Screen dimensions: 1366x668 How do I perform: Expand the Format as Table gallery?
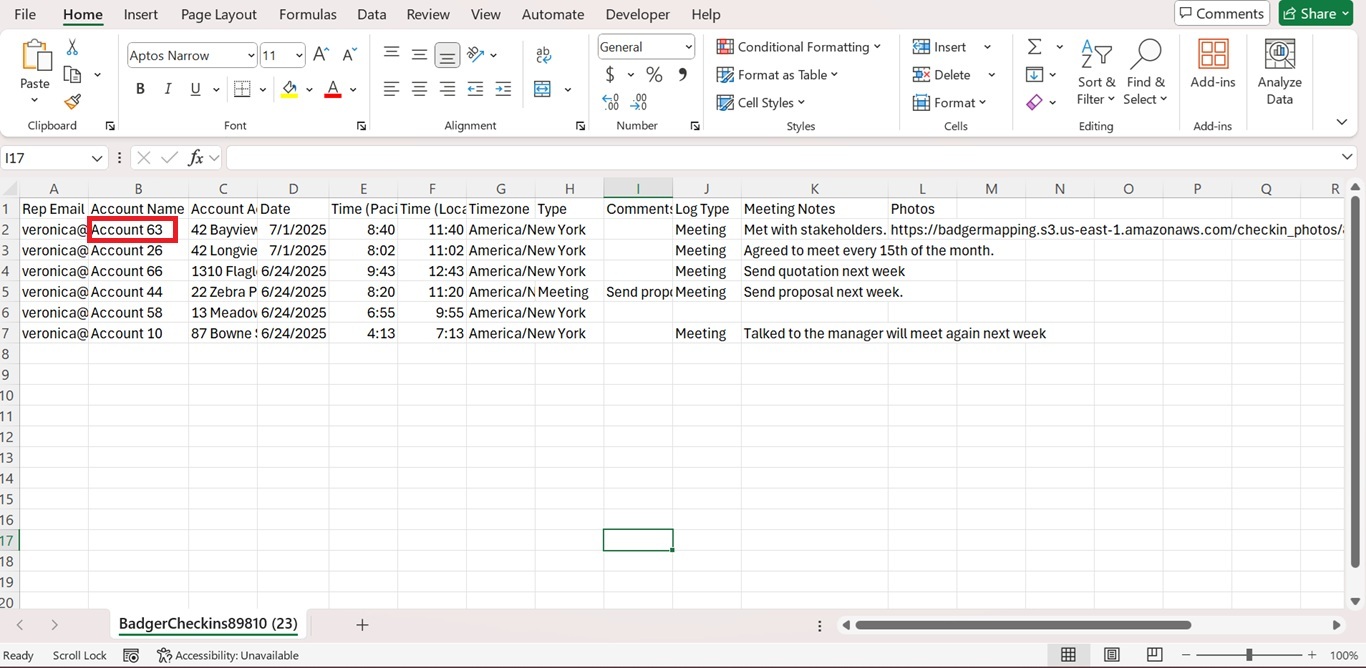777,75
